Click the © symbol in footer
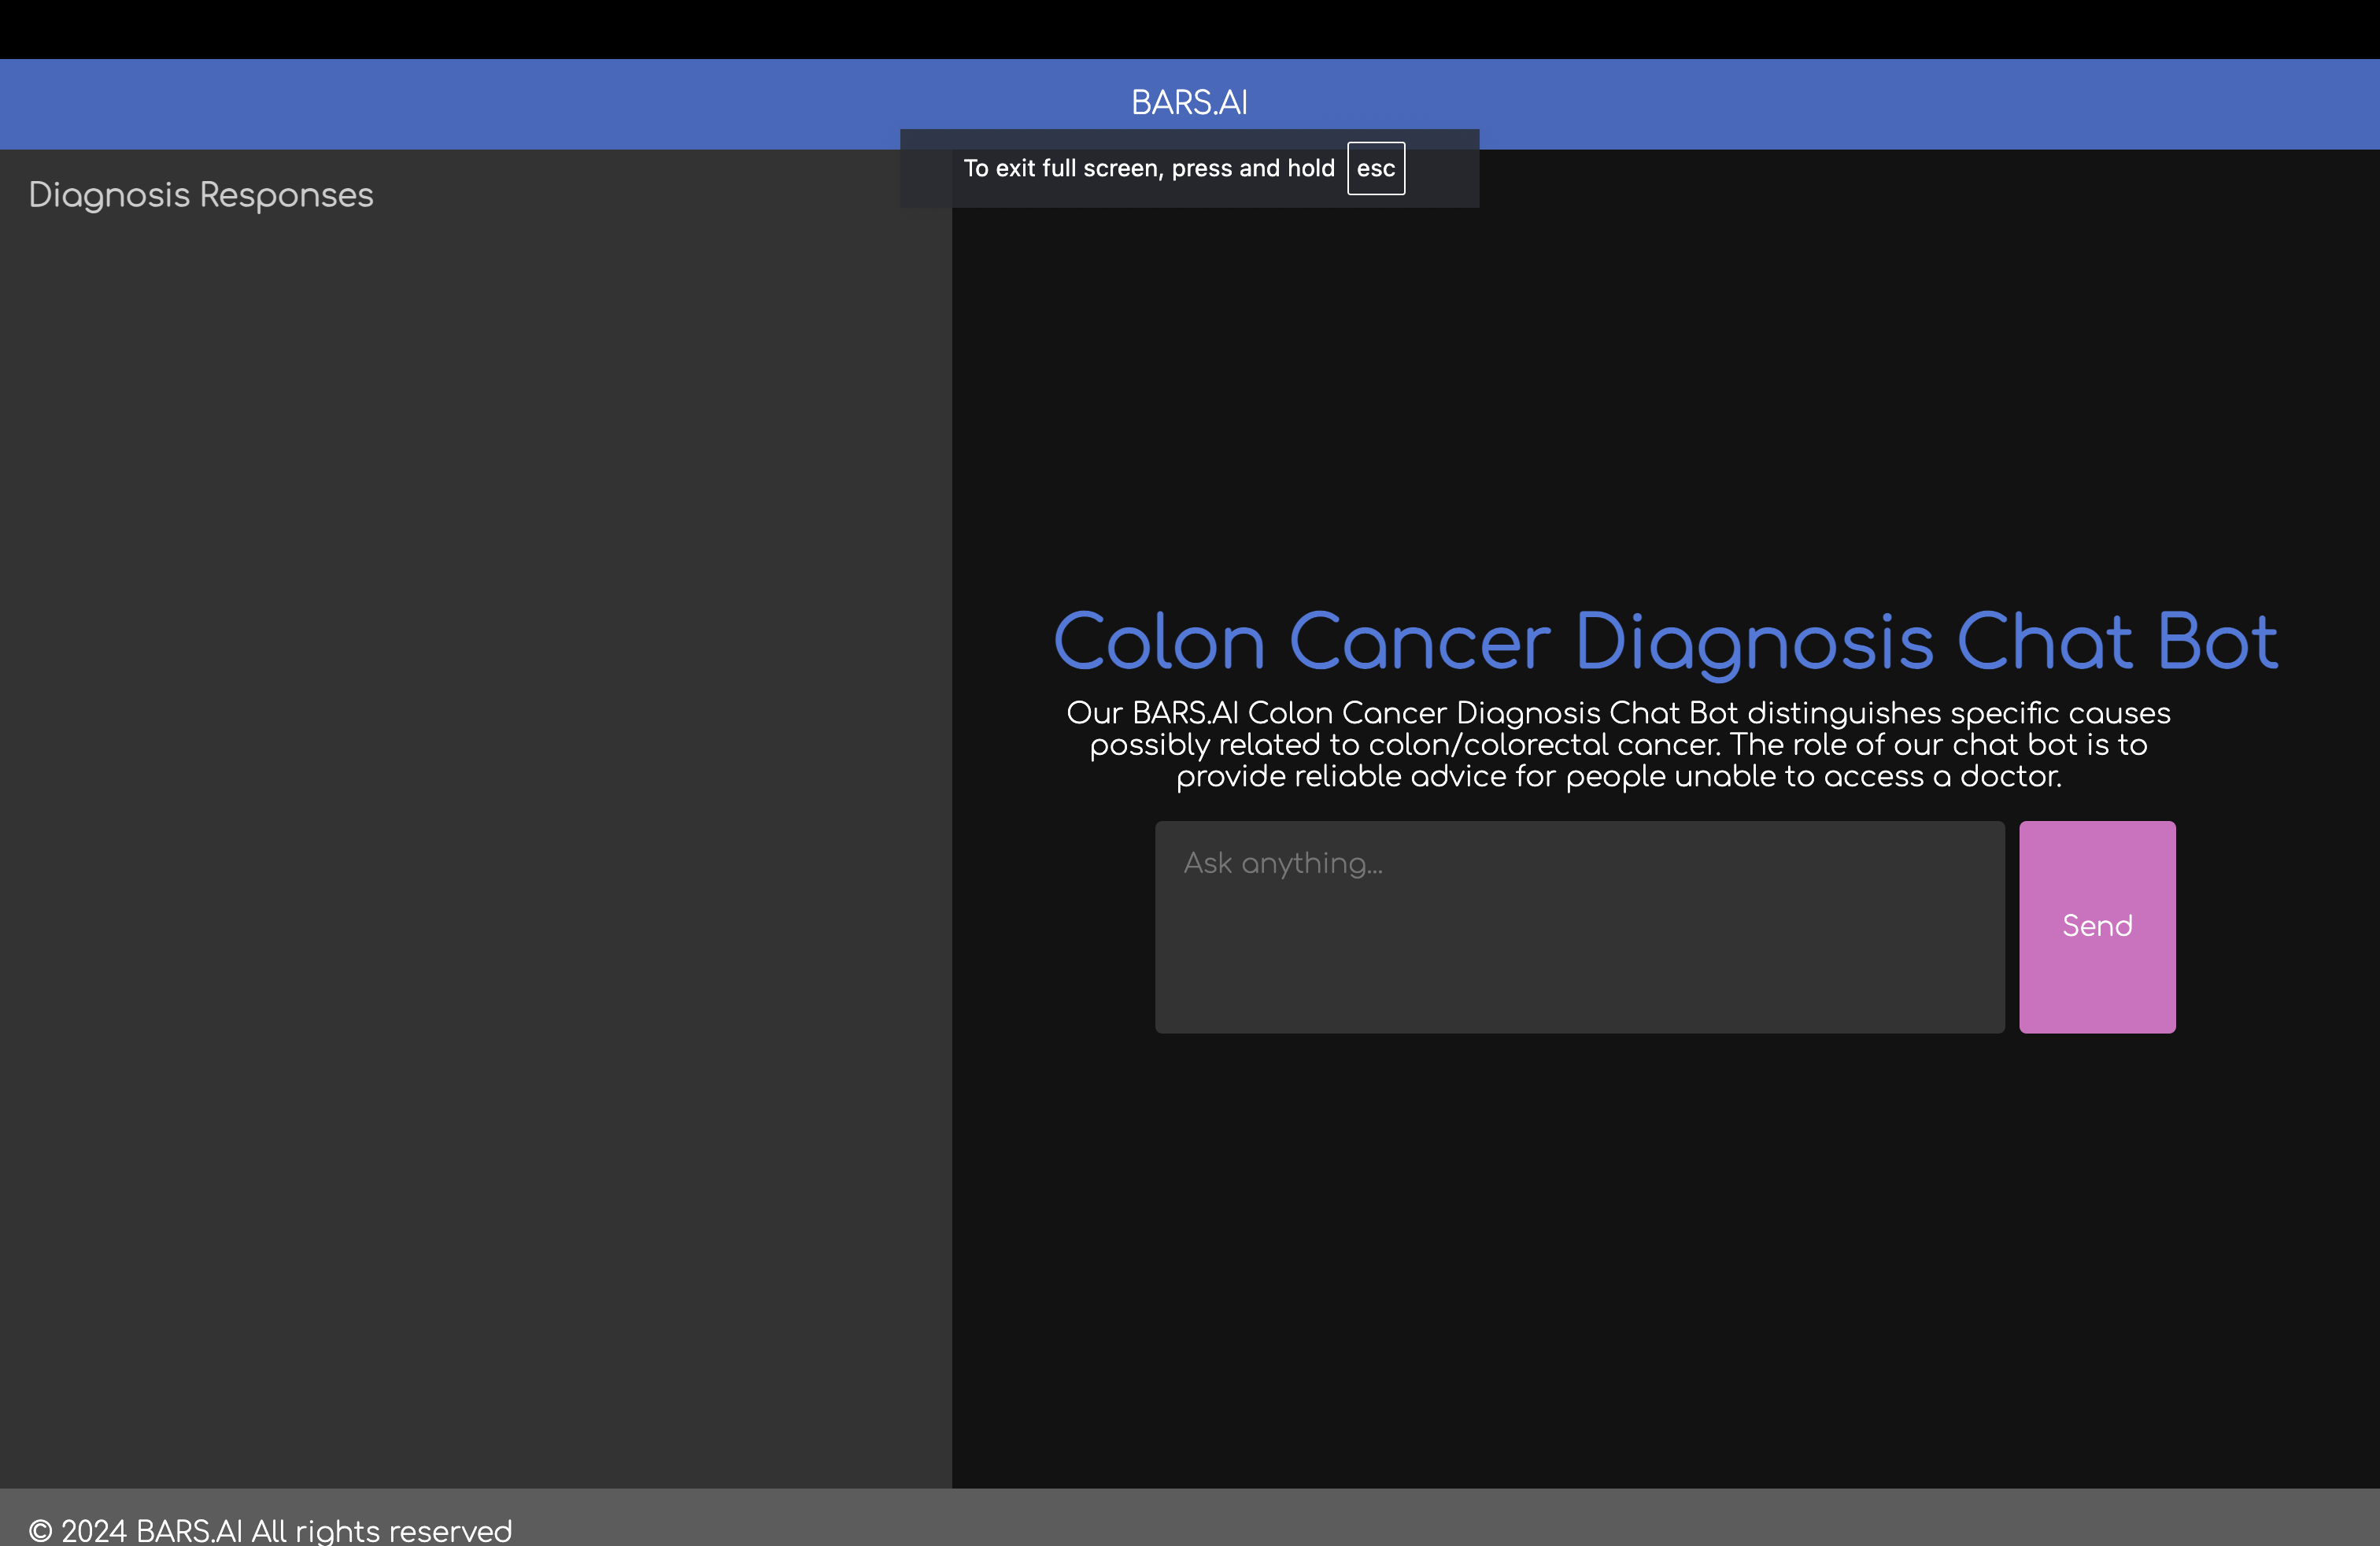This screenshot has width=2380, height=1546. point(40,1530)
